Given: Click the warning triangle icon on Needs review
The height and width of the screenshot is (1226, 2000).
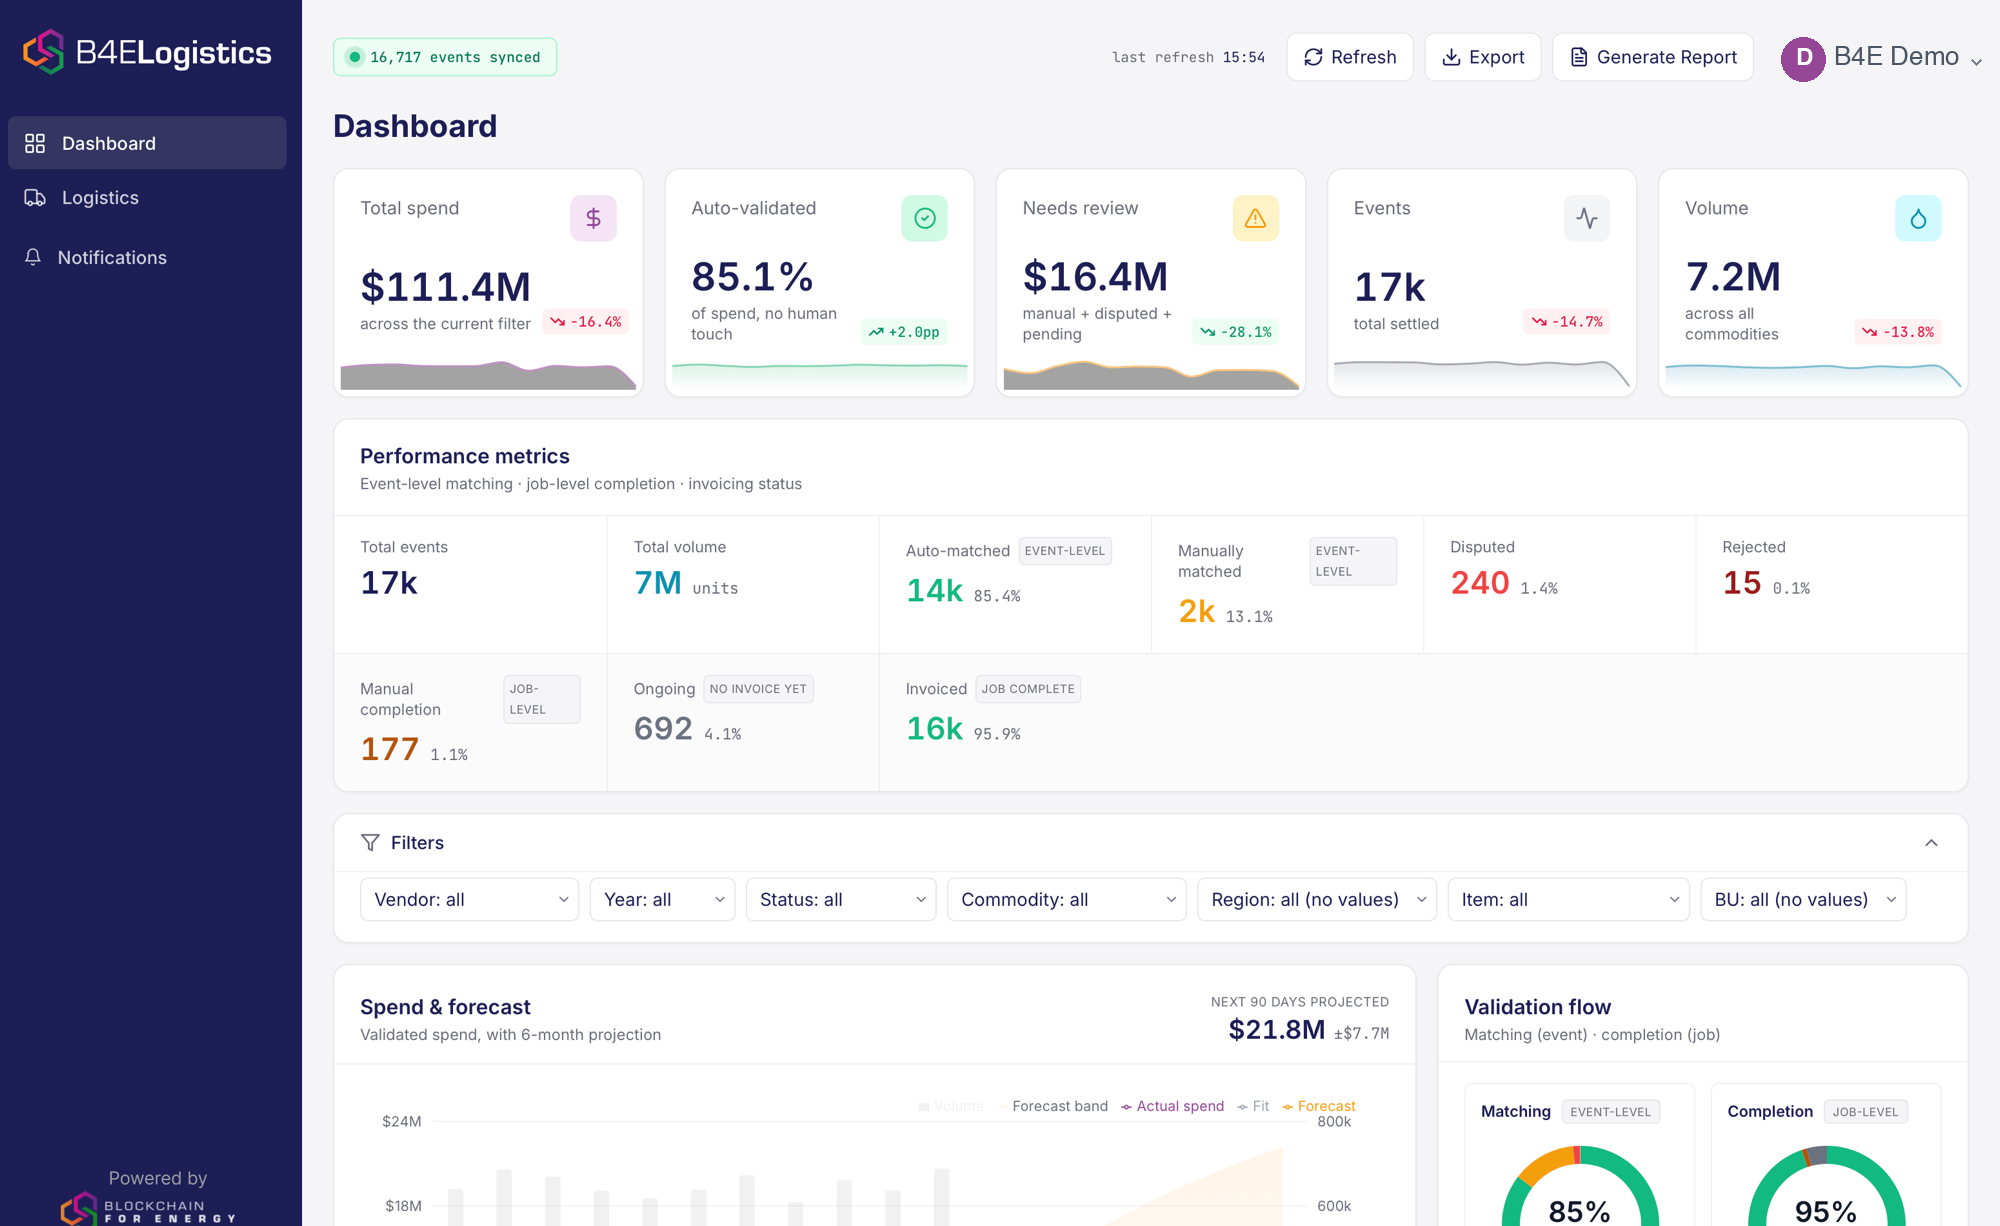Looking at the screenshot, I should (1255, 218).
